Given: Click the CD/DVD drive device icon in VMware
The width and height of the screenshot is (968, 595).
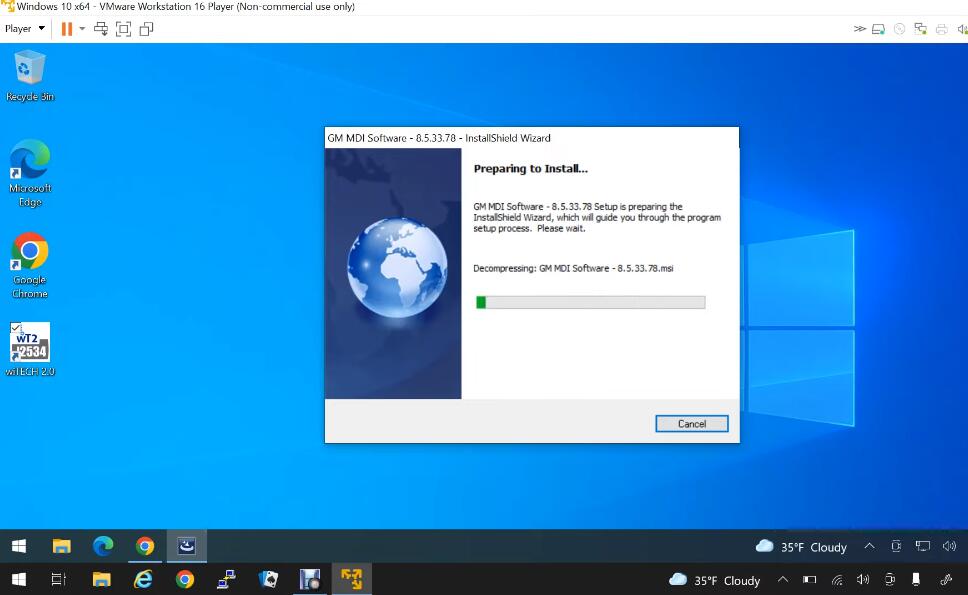Looking at the screenshot, I should click(899, 29).
